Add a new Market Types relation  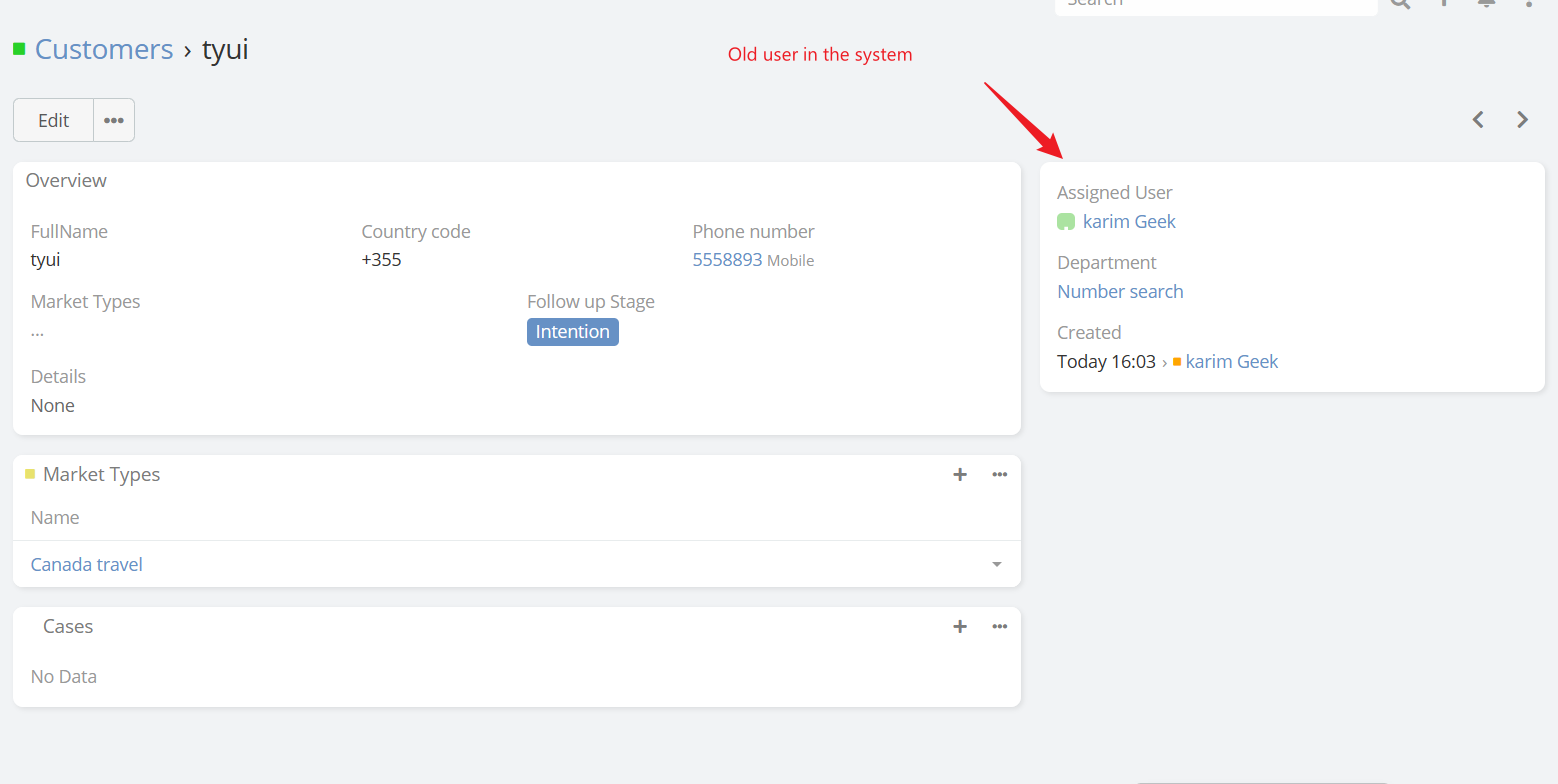pos(960,474)
